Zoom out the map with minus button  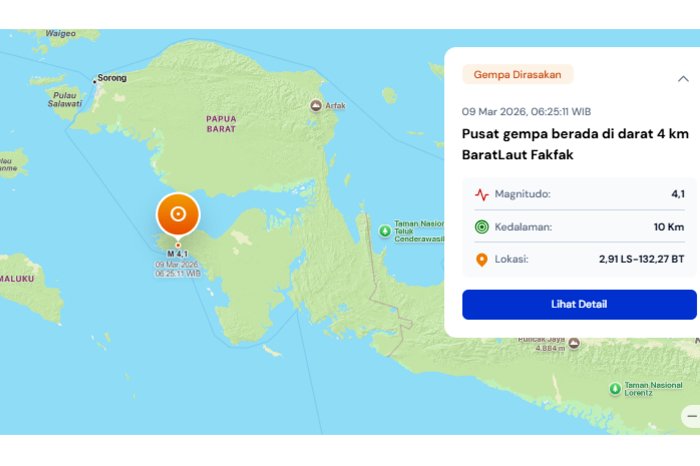691,415
